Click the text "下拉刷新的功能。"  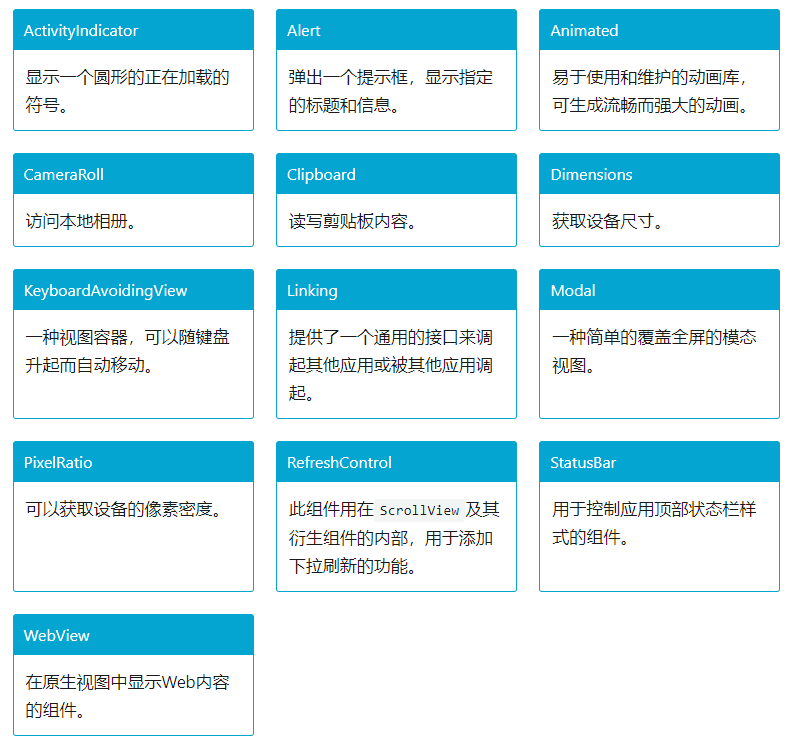click(353, 566)
